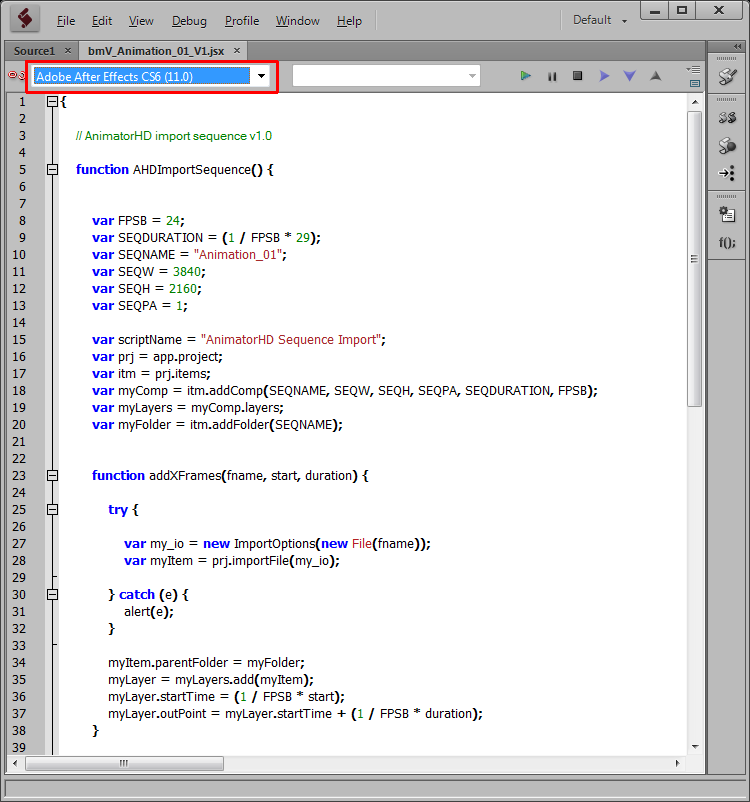The height and width of the screenshot is (802, 750).
Task: Click line number 18 in the gutter
Action: 19,391
